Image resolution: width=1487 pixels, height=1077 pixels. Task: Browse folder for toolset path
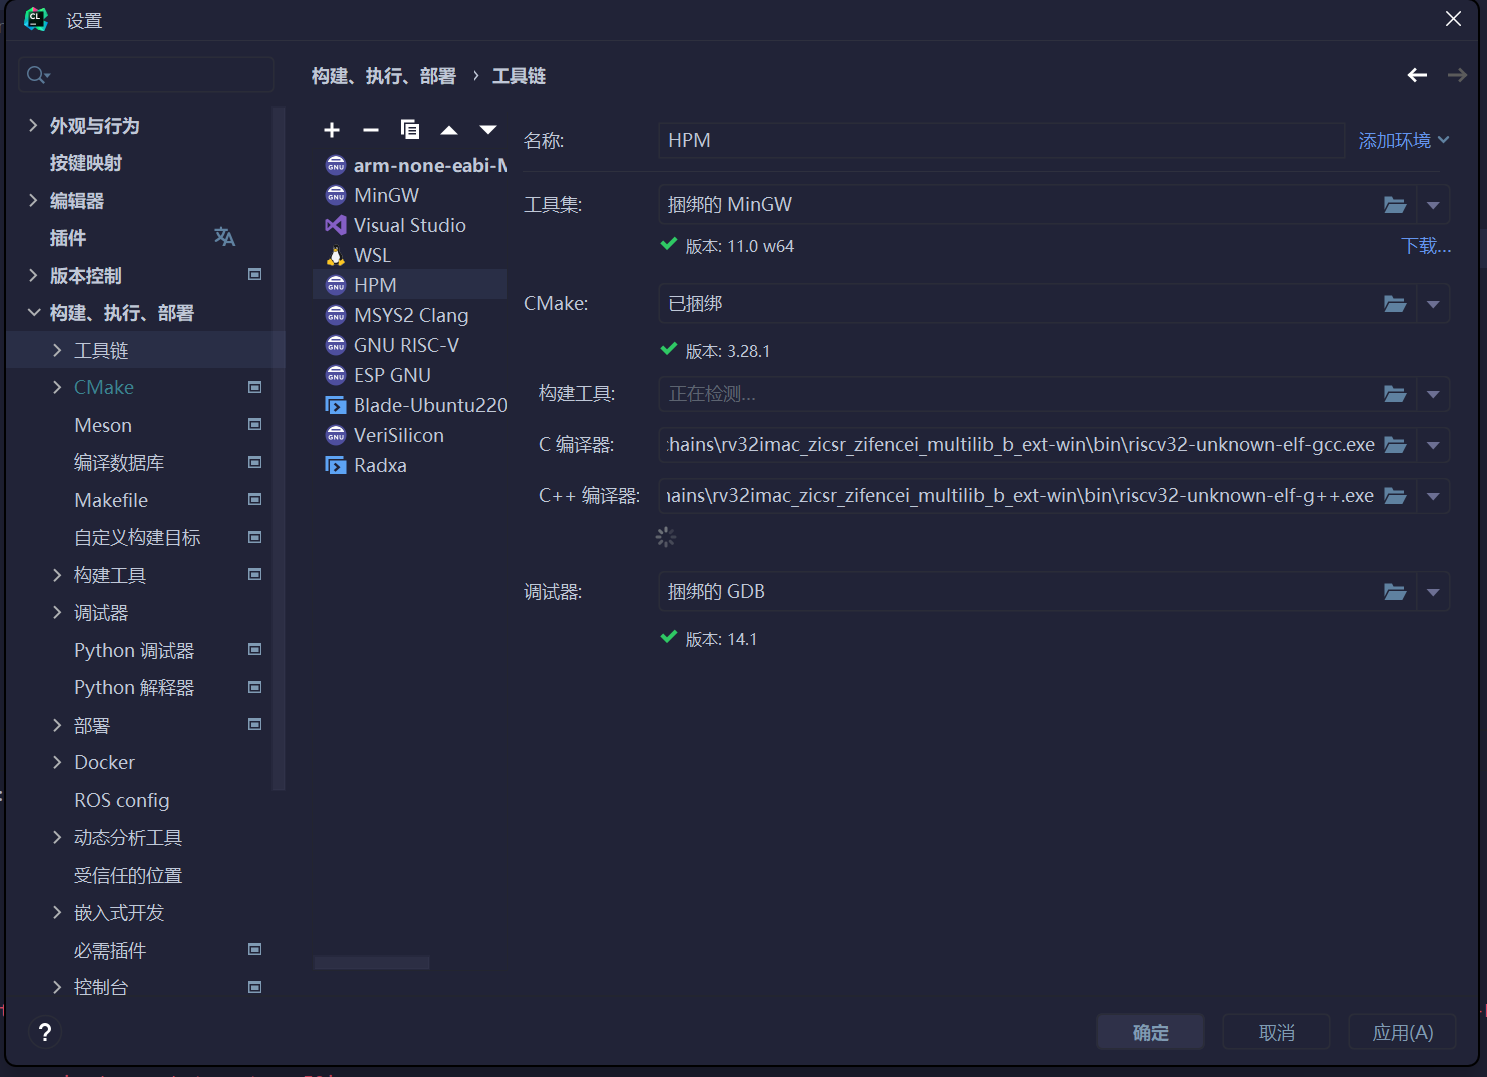[x=1395, y=205]
